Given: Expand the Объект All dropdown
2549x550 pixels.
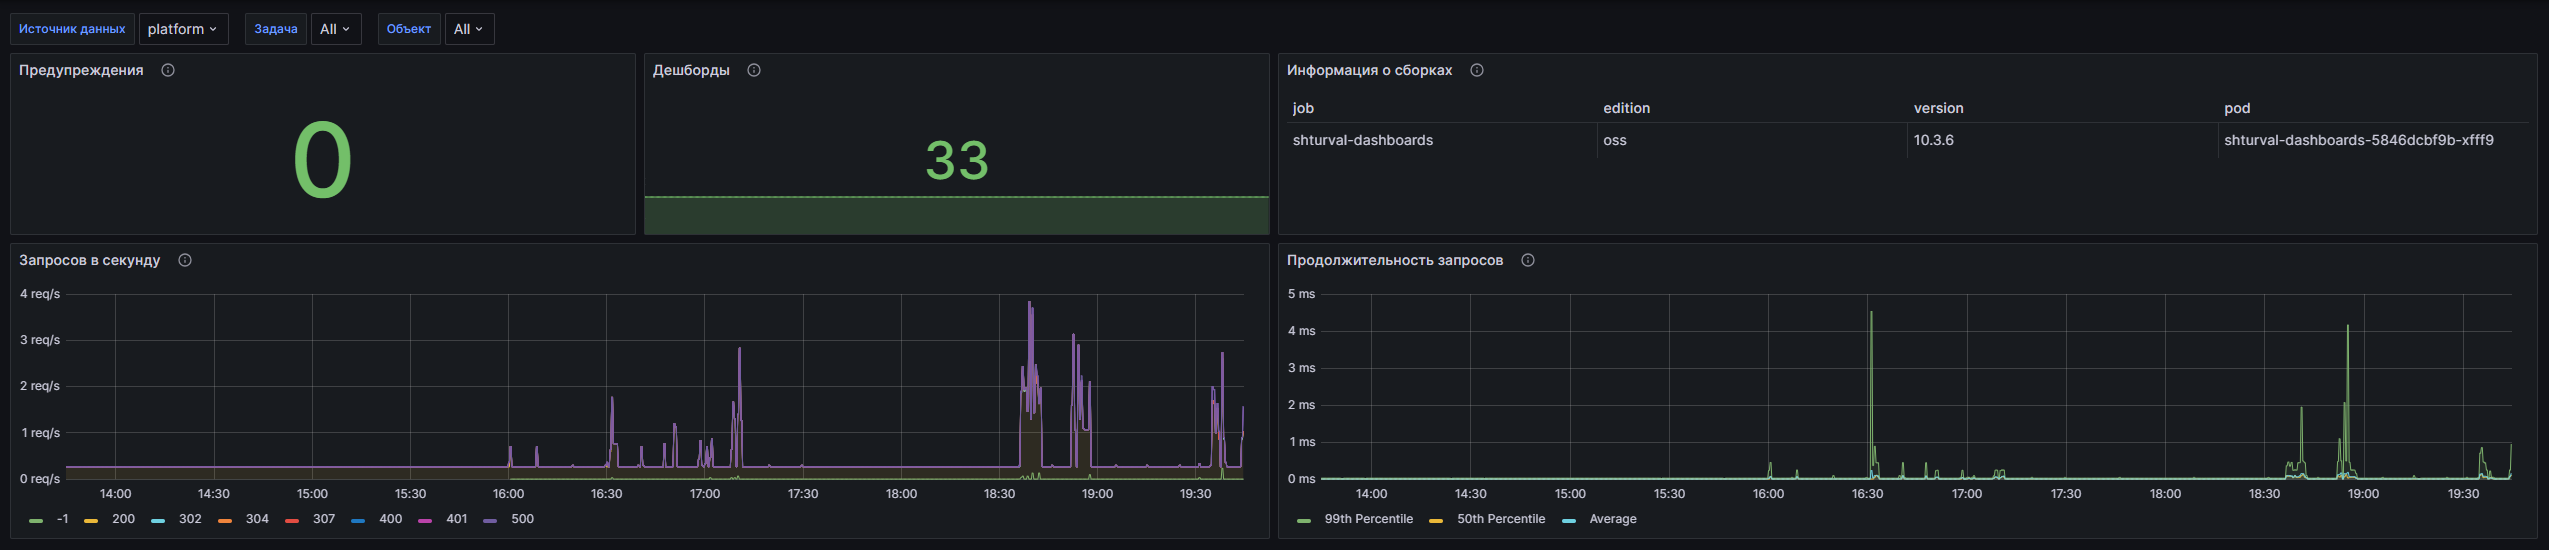Looking at the screenshot, I should [468, 29].
